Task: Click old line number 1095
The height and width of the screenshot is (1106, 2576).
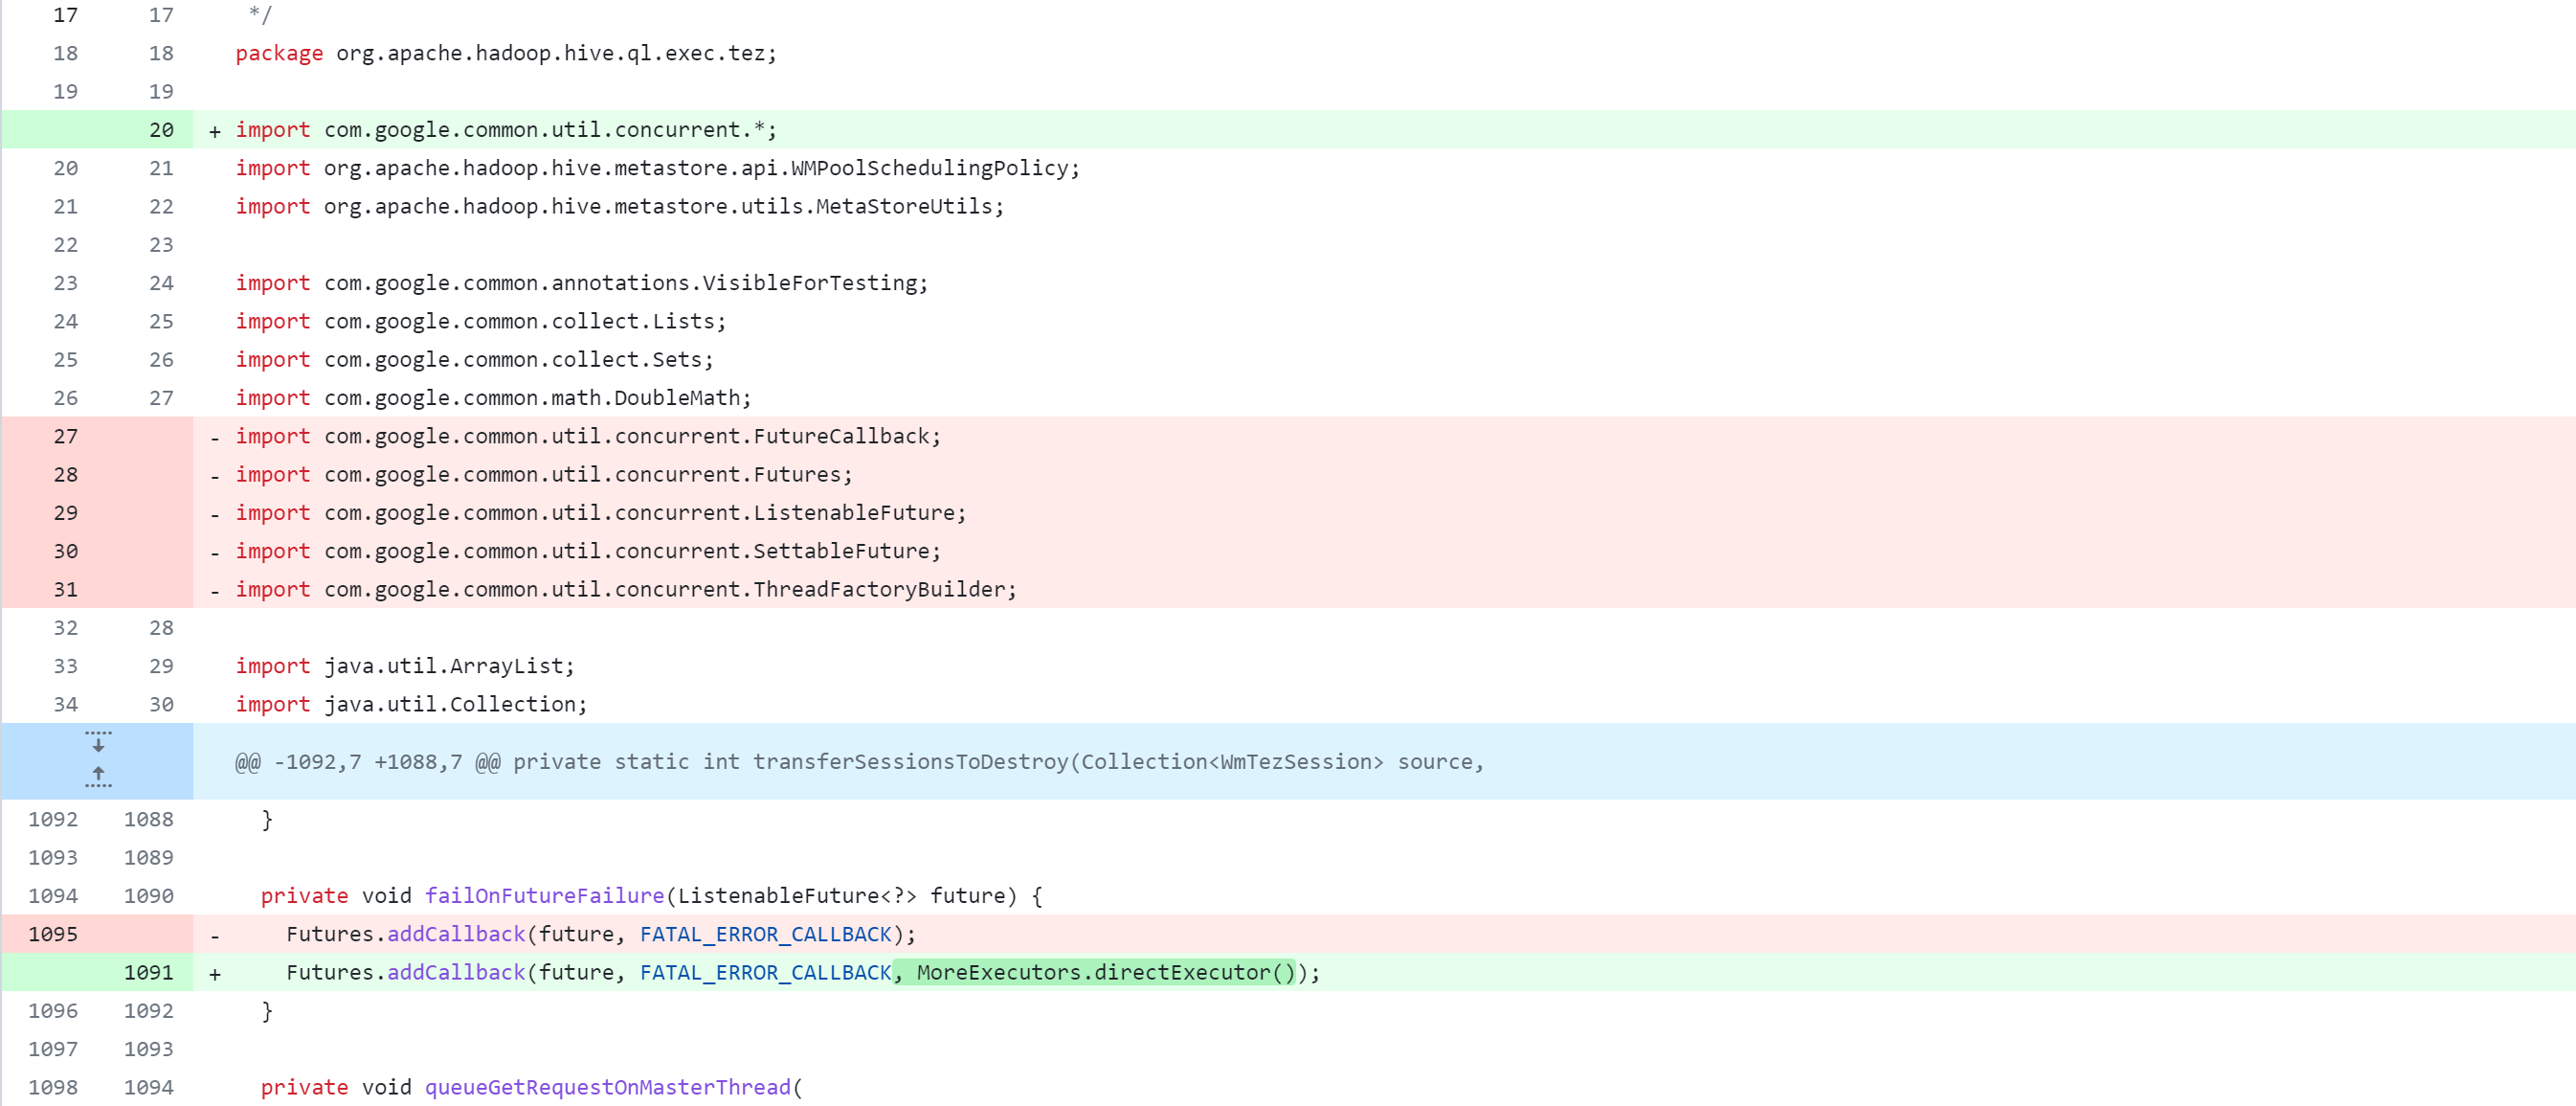Action: tap(52, 934)
